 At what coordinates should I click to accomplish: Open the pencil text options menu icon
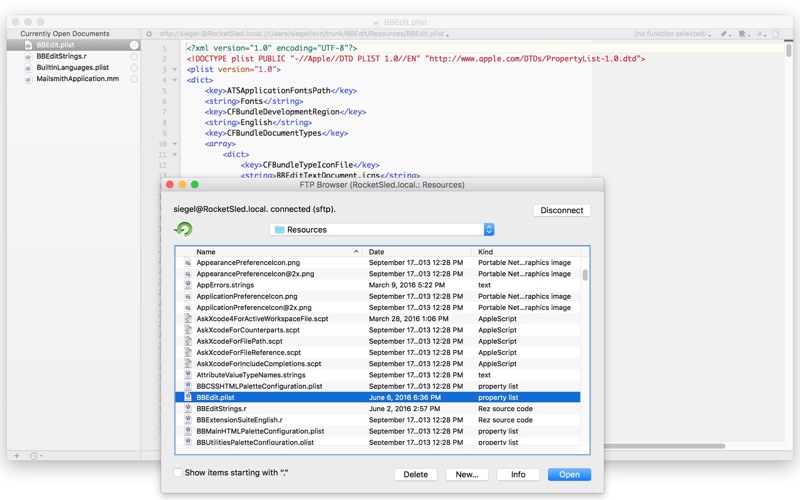(725, 34)
